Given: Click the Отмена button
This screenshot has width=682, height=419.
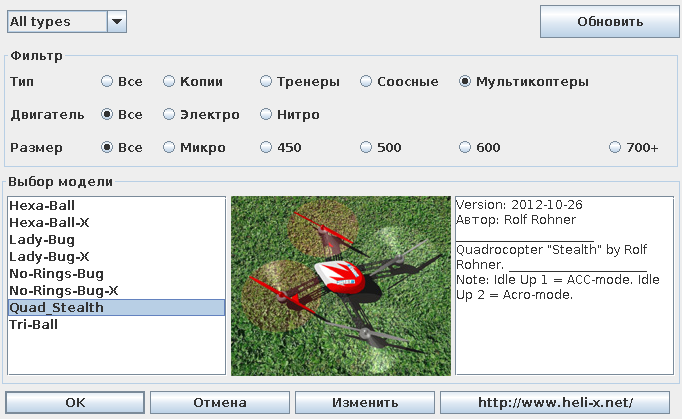Looking at the screenshot, I should coord(220,402).
